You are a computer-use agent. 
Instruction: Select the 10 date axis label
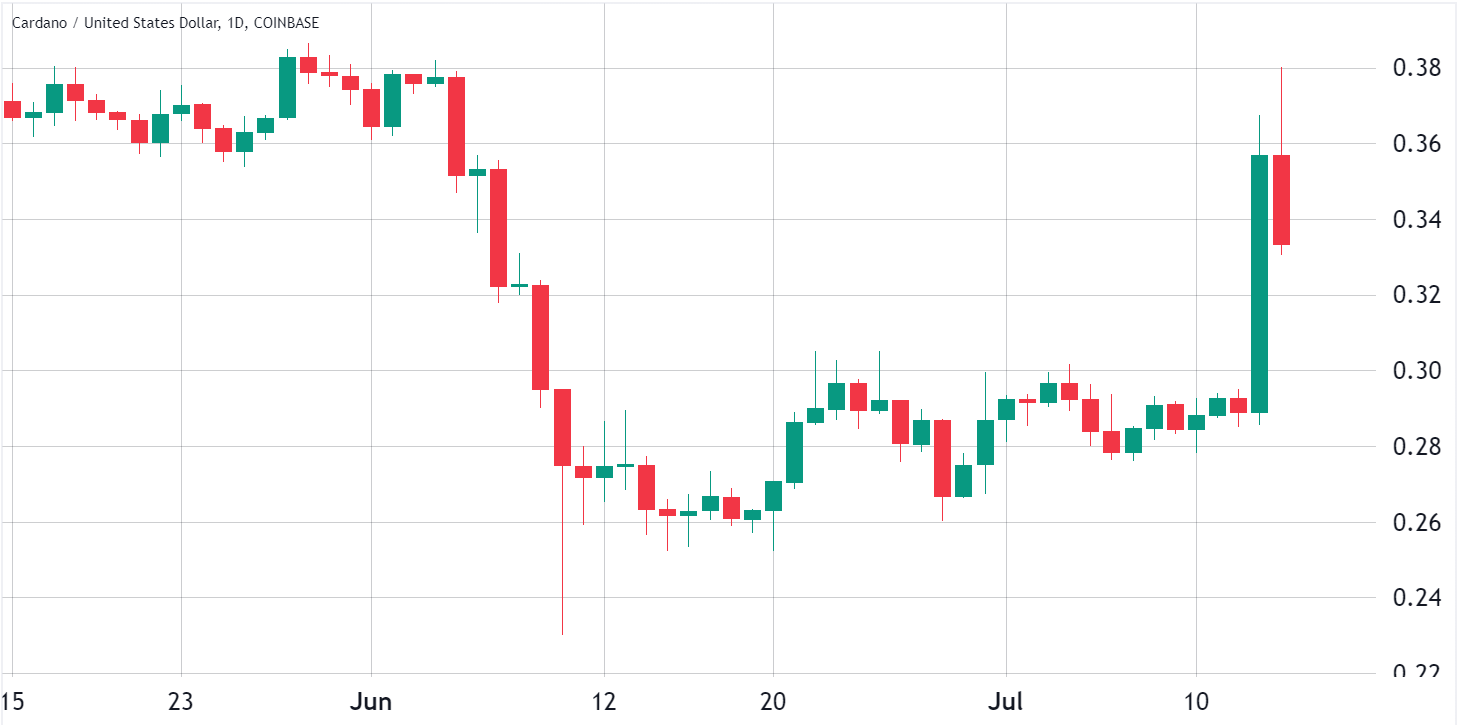(1196, 702)
